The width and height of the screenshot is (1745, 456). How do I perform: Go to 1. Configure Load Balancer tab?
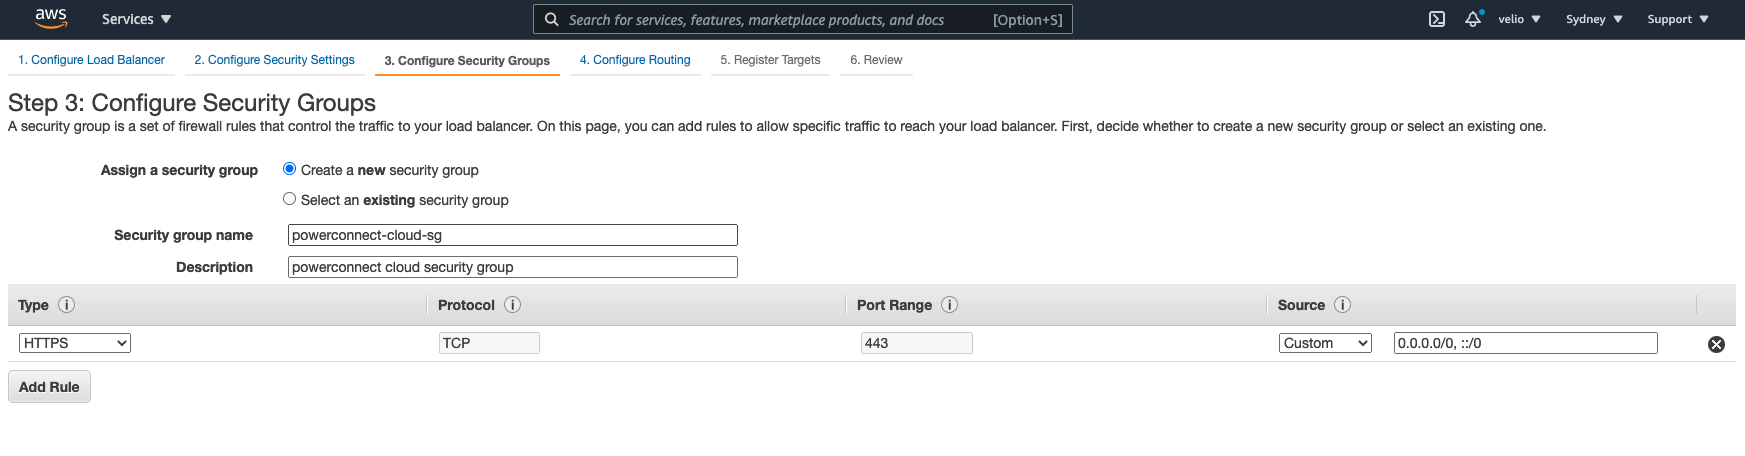(91, 60)
